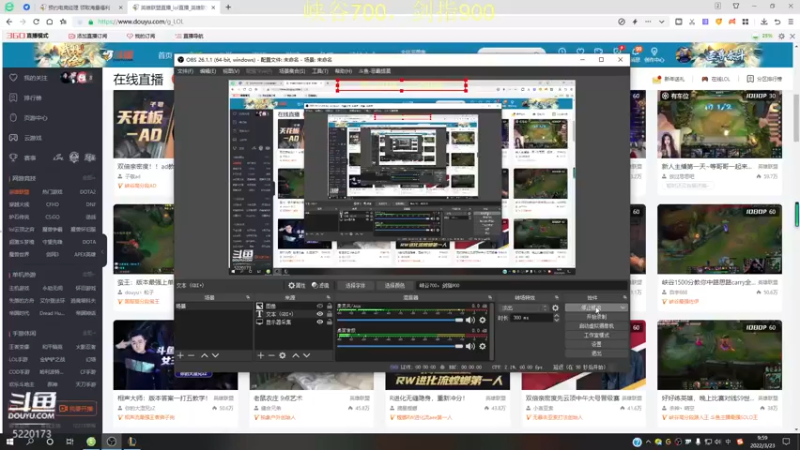The width and height of the screenshot is (800, 450).
Task: Add a new source in OBS sources panel
Action: pos(260,355)
